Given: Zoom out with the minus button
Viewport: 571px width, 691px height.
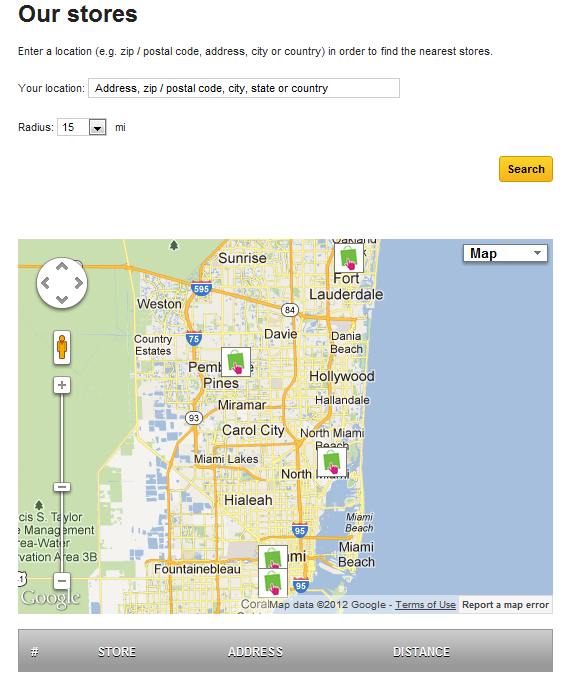Looking at the screenshot, I should [x=62, y=580].
